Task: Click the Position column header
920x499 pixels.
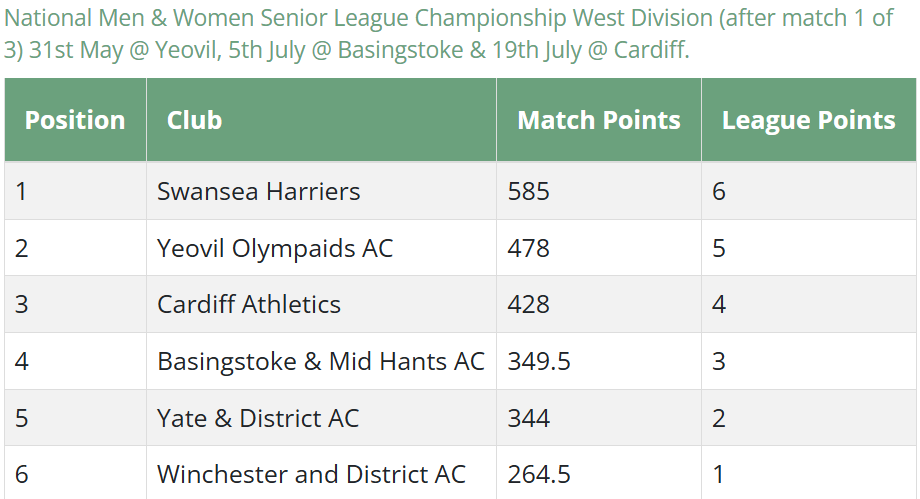Action: [75, 120]
